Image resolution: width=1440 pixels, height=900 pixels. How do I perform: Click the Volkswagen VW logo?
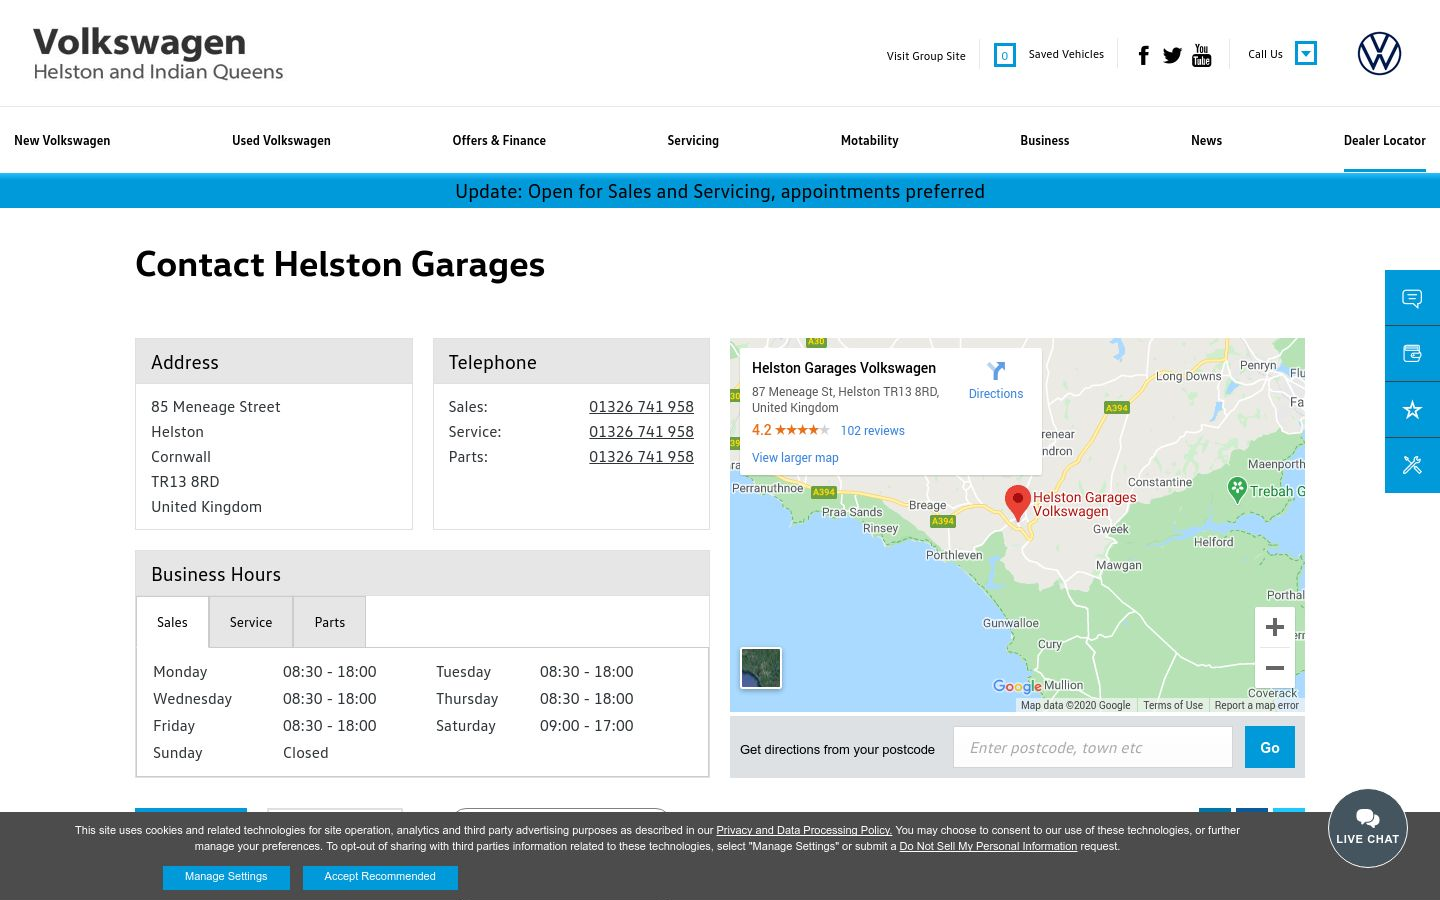pos(1379,54)
